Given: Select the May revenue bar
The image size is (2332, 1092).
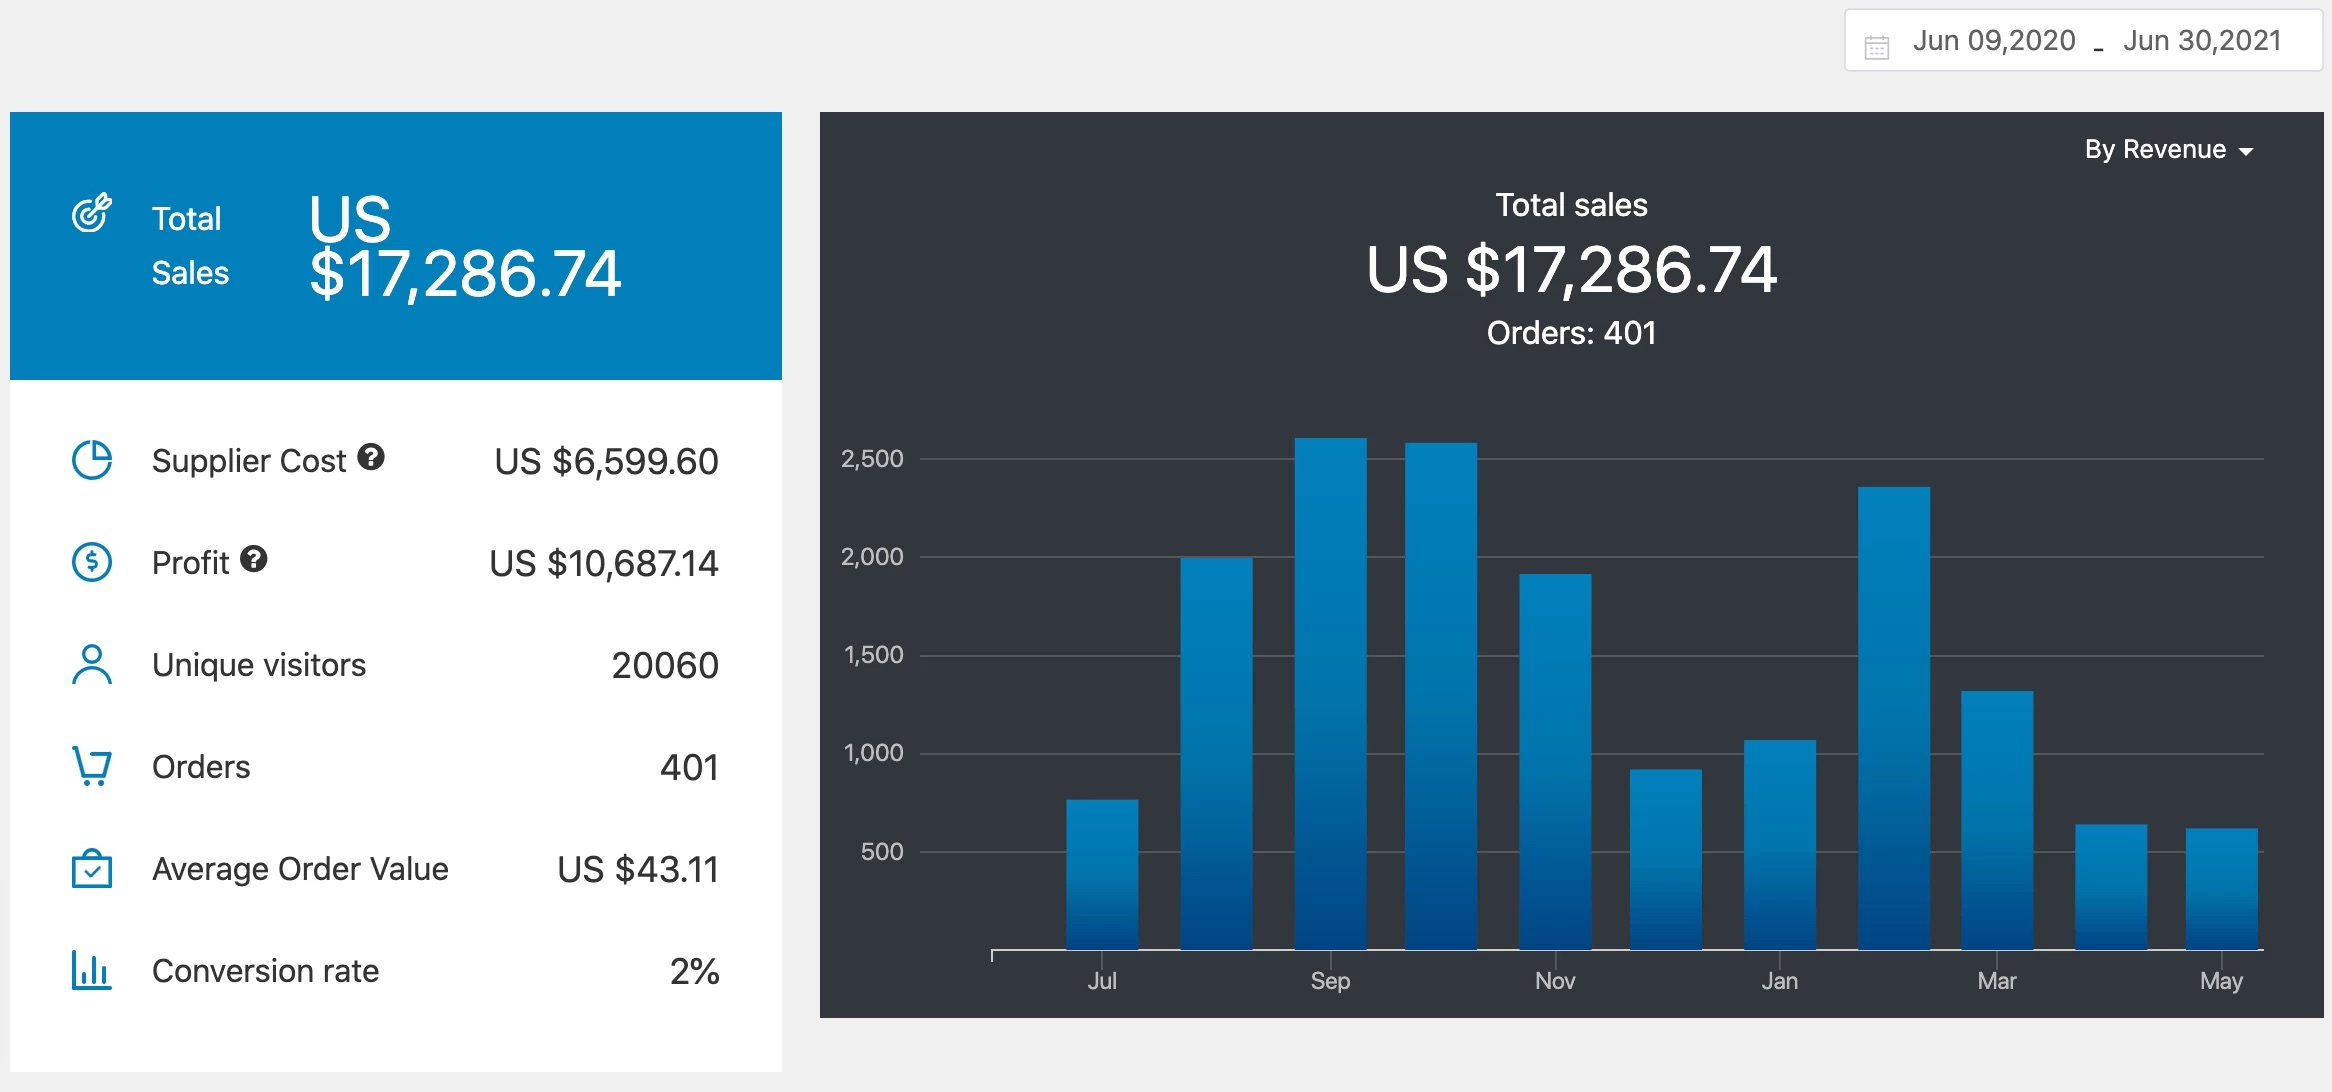Looking at the screenshot, I should click(x=2222, y=889).
